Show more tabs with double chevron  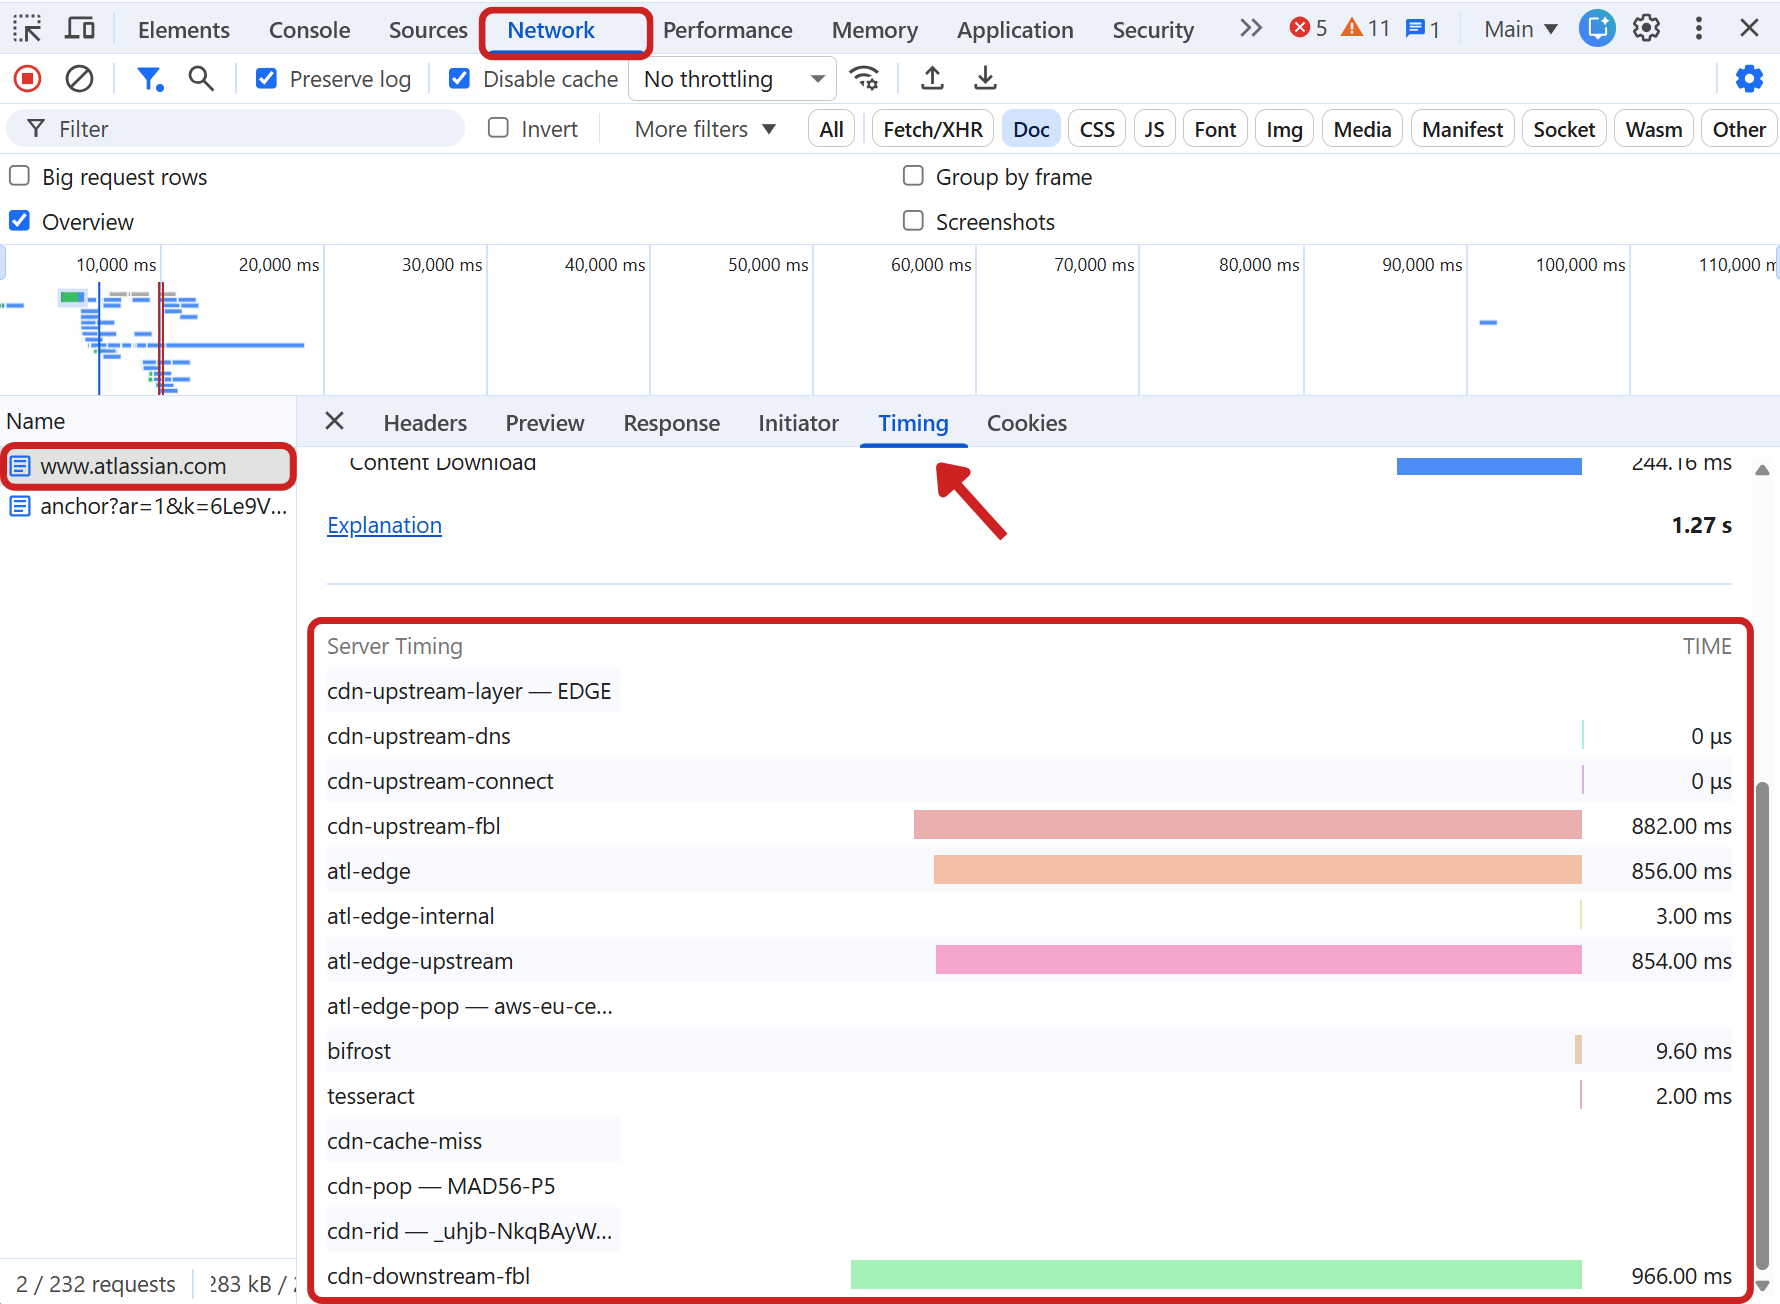click(x=1250, y=28)
